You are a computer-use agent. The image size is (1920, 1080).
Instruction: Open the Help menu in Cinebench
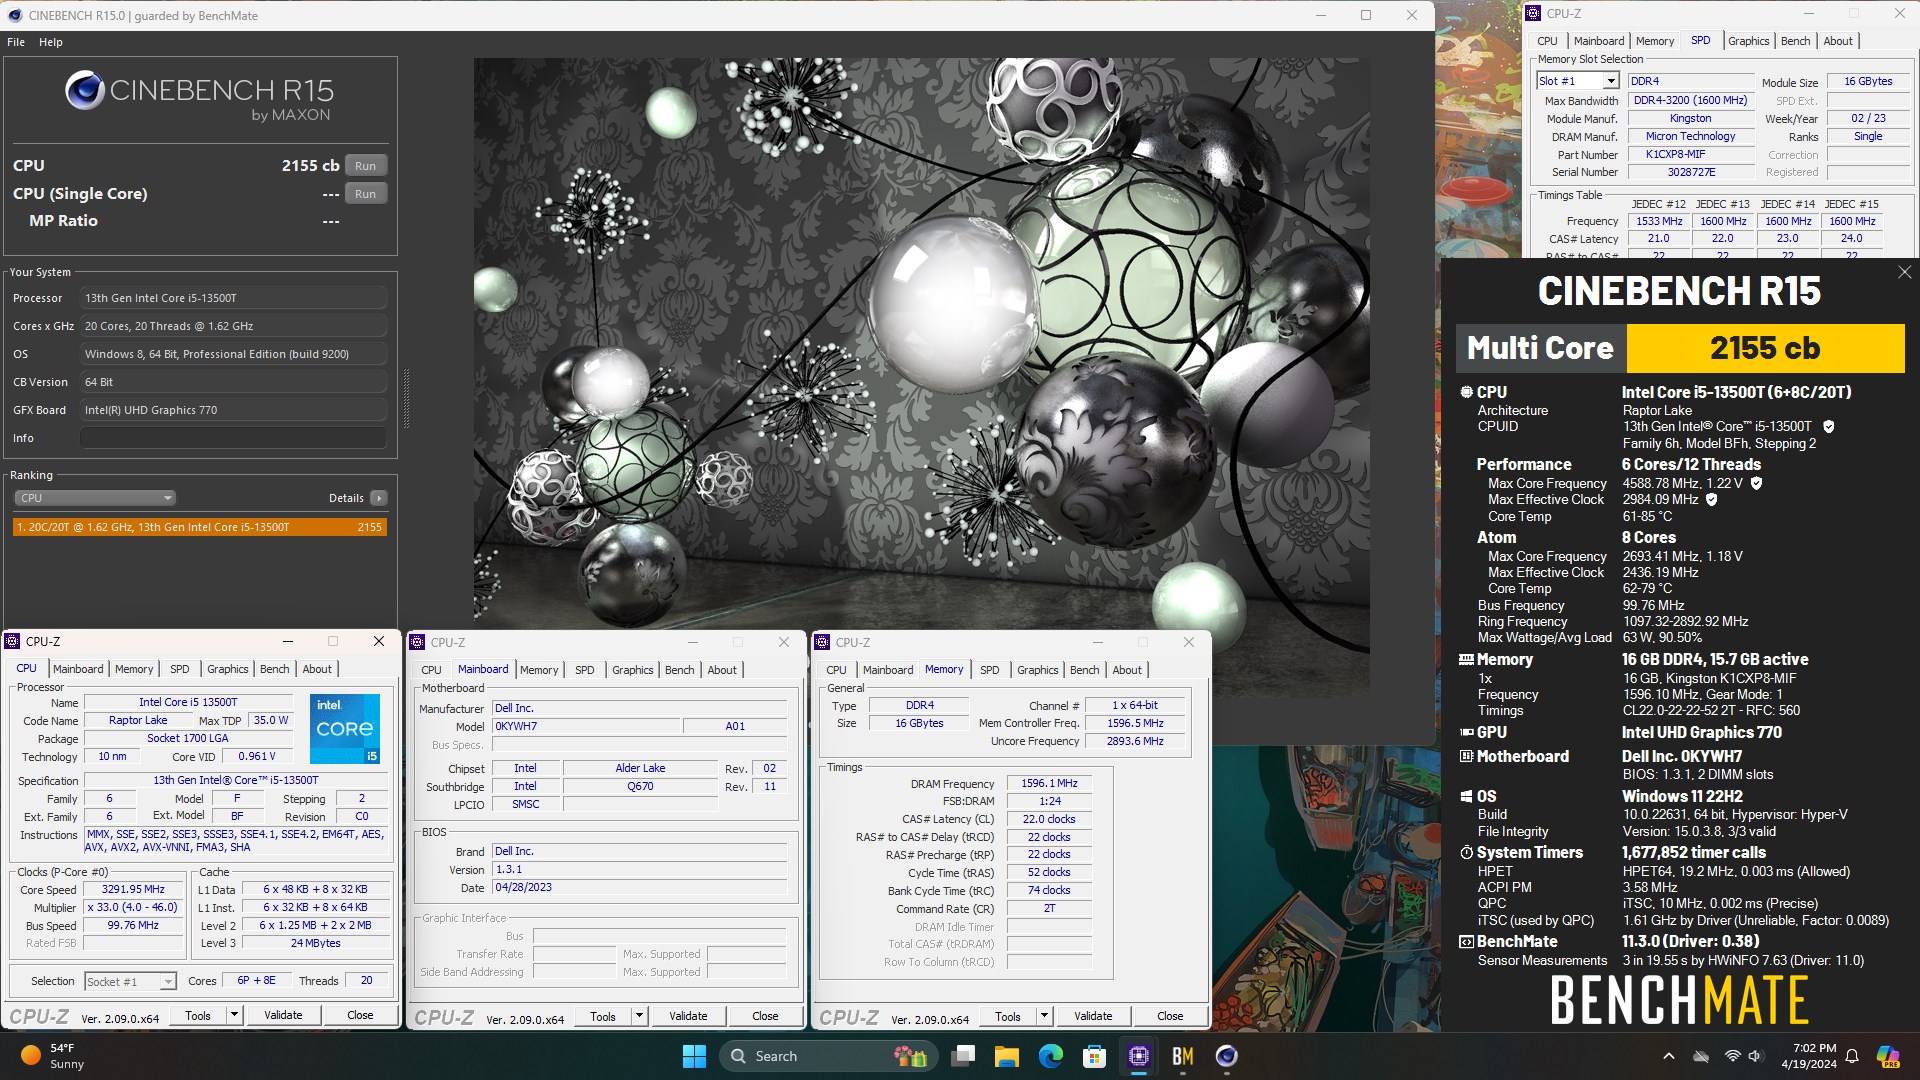pos(51,42)
